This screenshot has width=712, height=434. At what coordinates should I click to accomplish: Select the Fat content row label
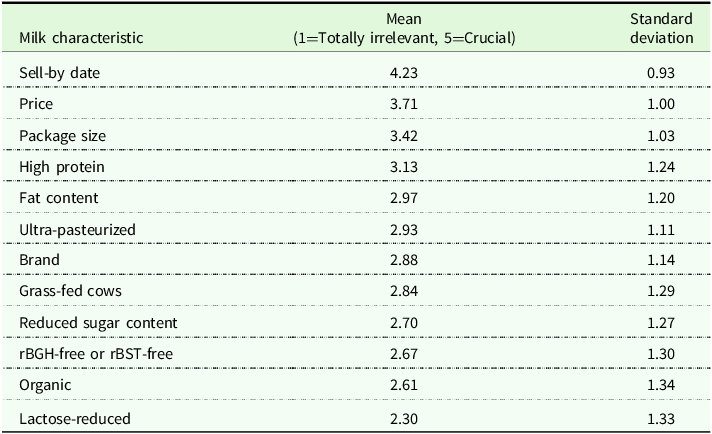point(59,198)
